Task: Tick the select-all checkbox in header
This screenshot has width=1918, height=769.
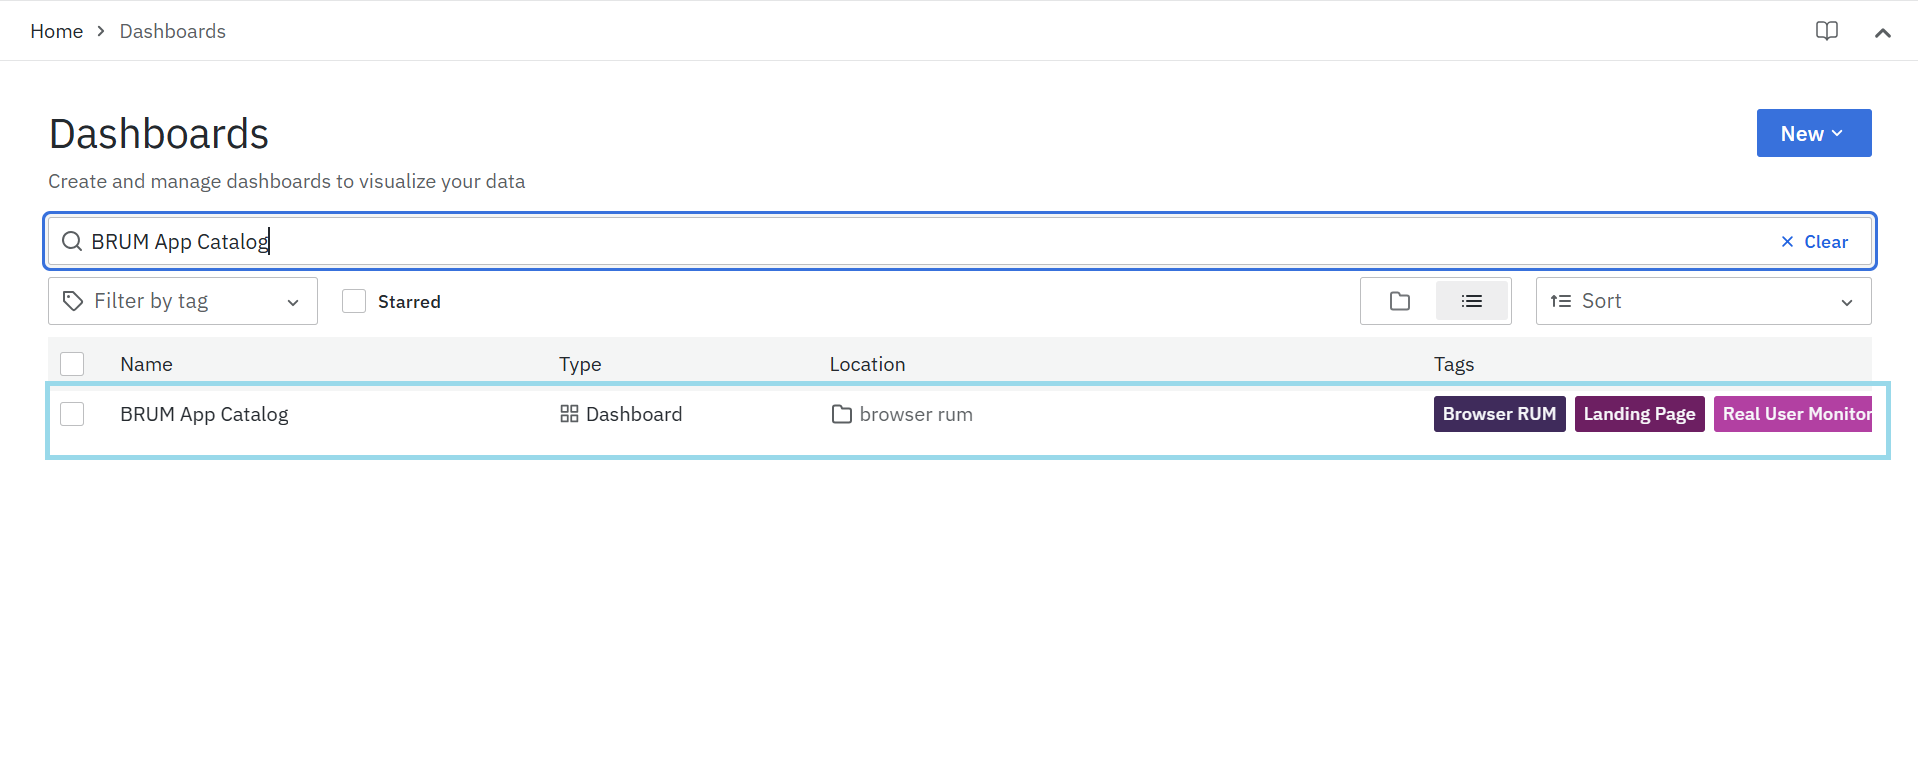Action: click(x=72, y=364)
